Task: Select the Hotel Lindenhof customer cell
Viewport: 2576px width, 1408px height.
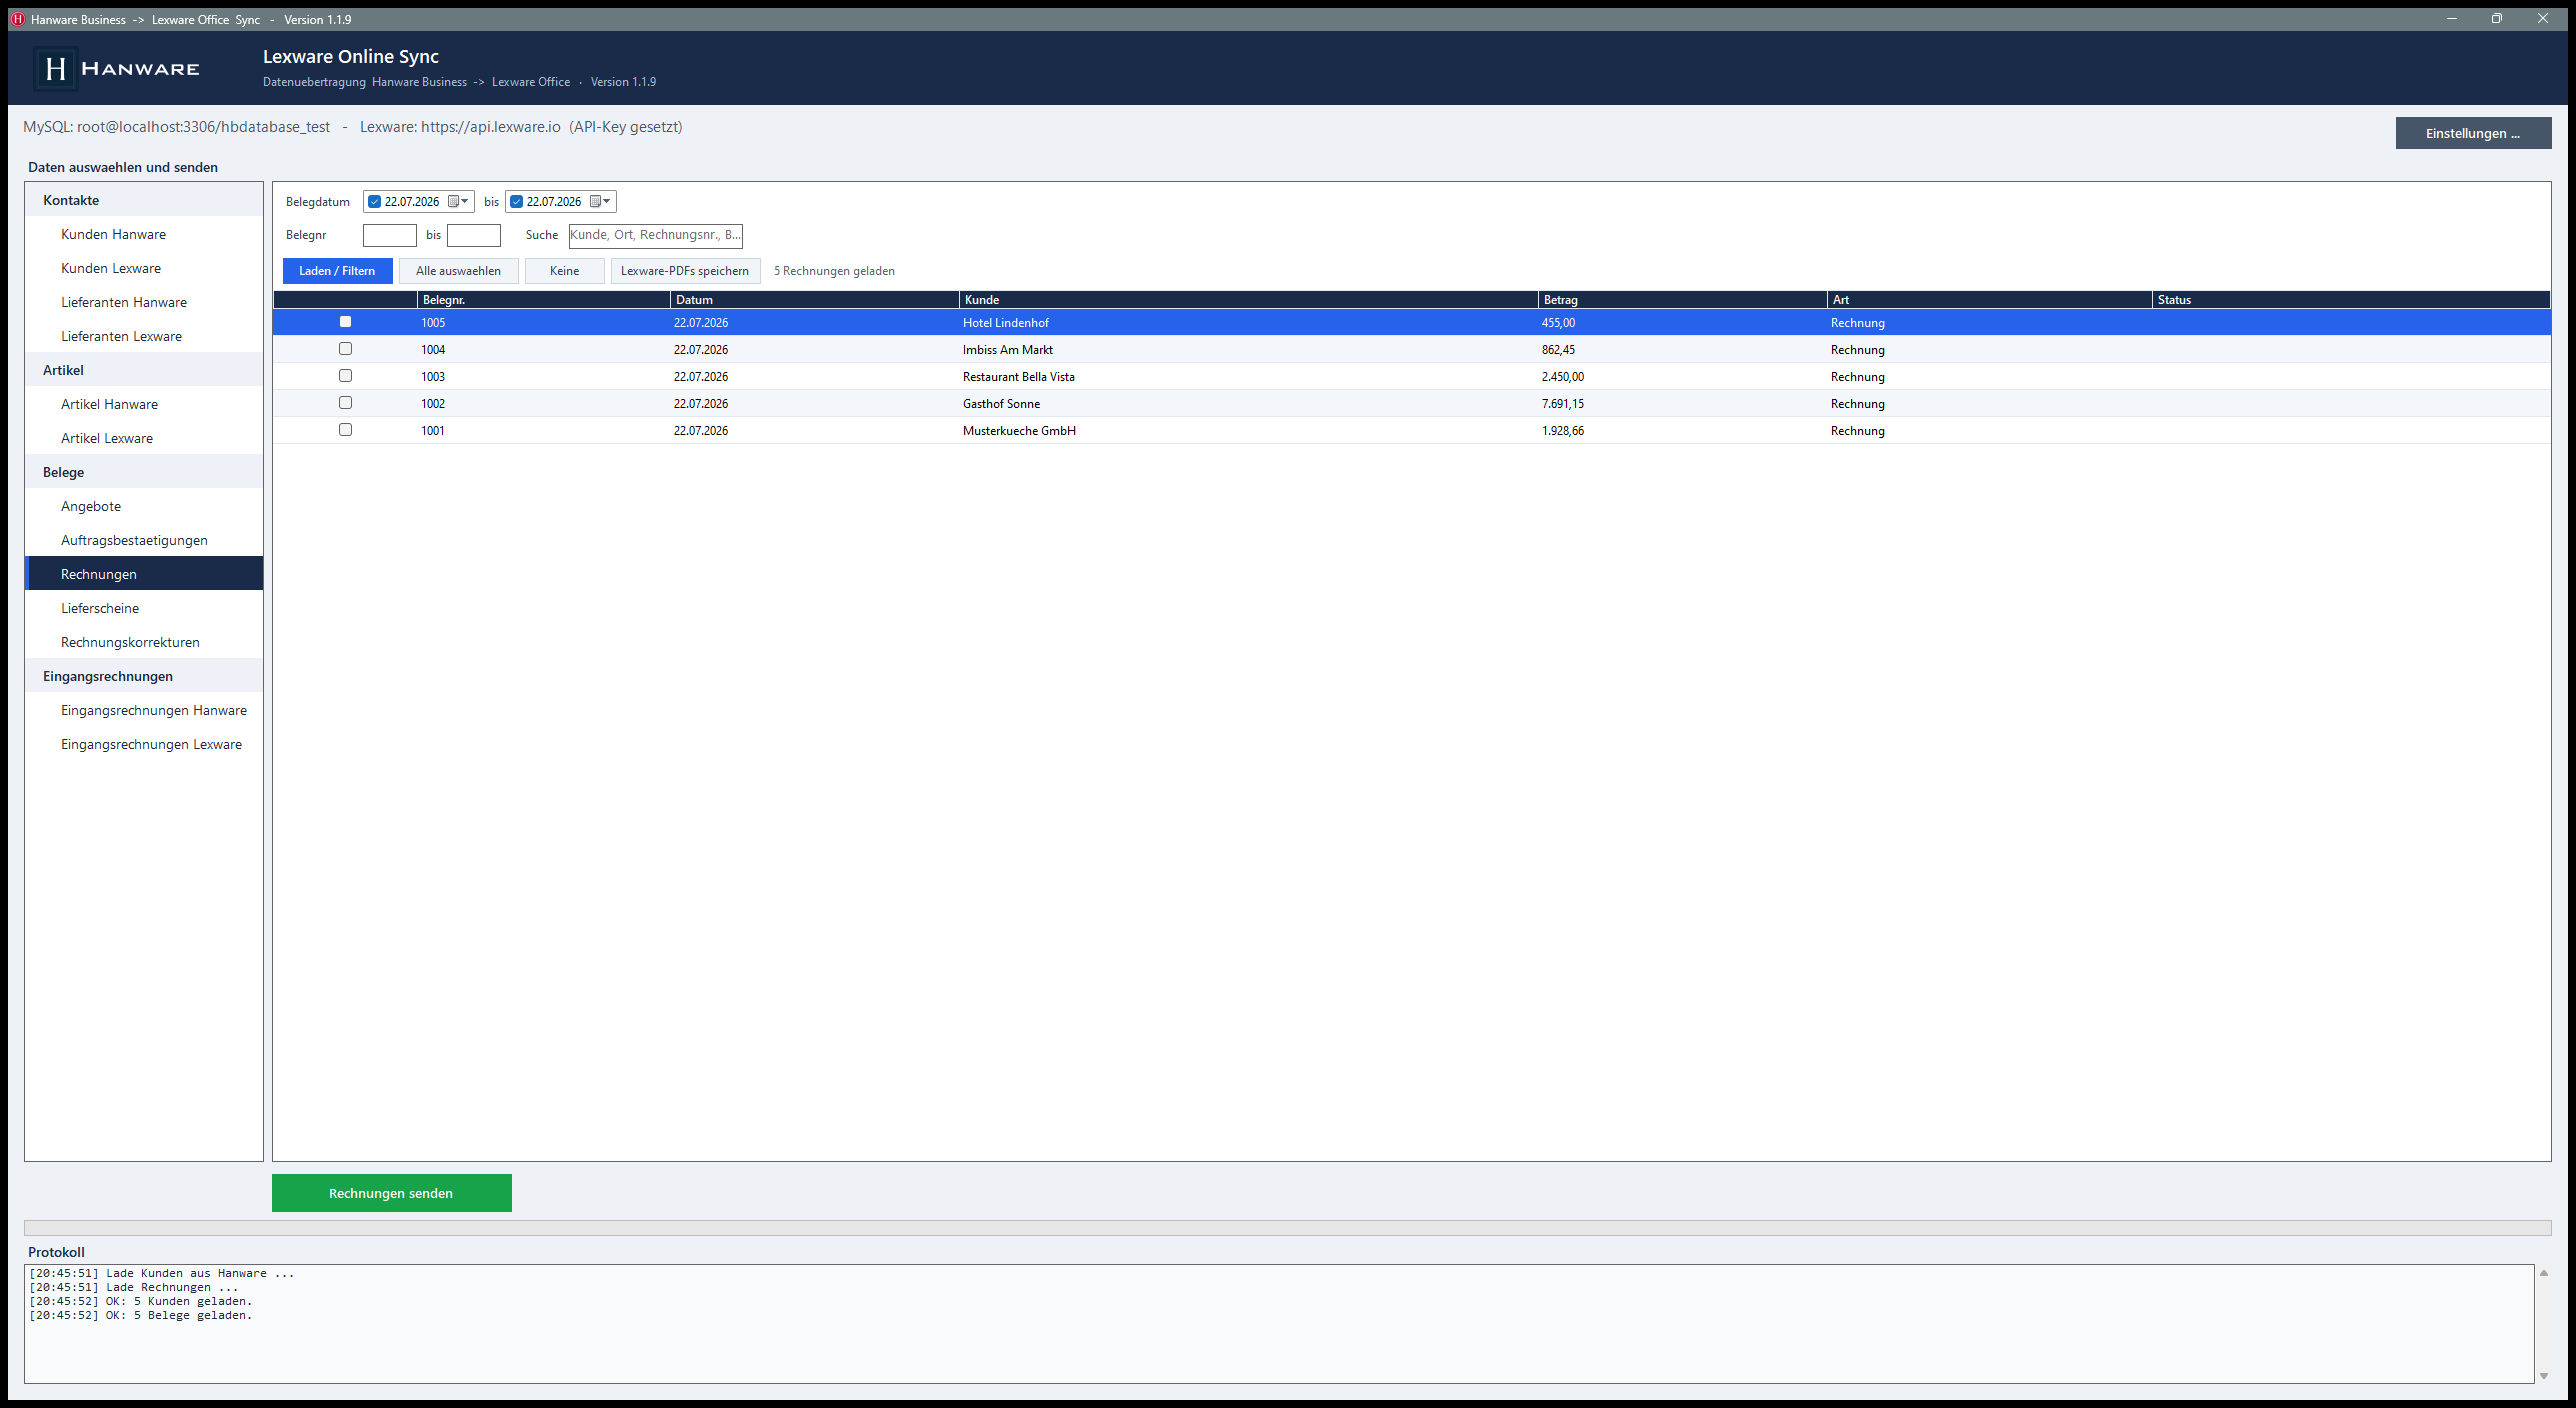Action: (1248, 323)
